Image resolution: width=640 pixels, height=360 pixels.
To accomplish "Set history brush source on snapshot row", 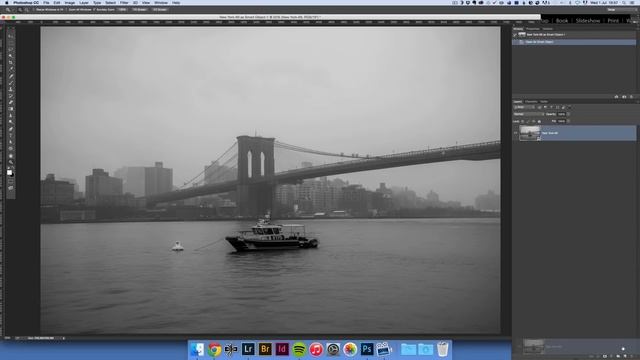I will pyautogui.click(x=515, y=35).
